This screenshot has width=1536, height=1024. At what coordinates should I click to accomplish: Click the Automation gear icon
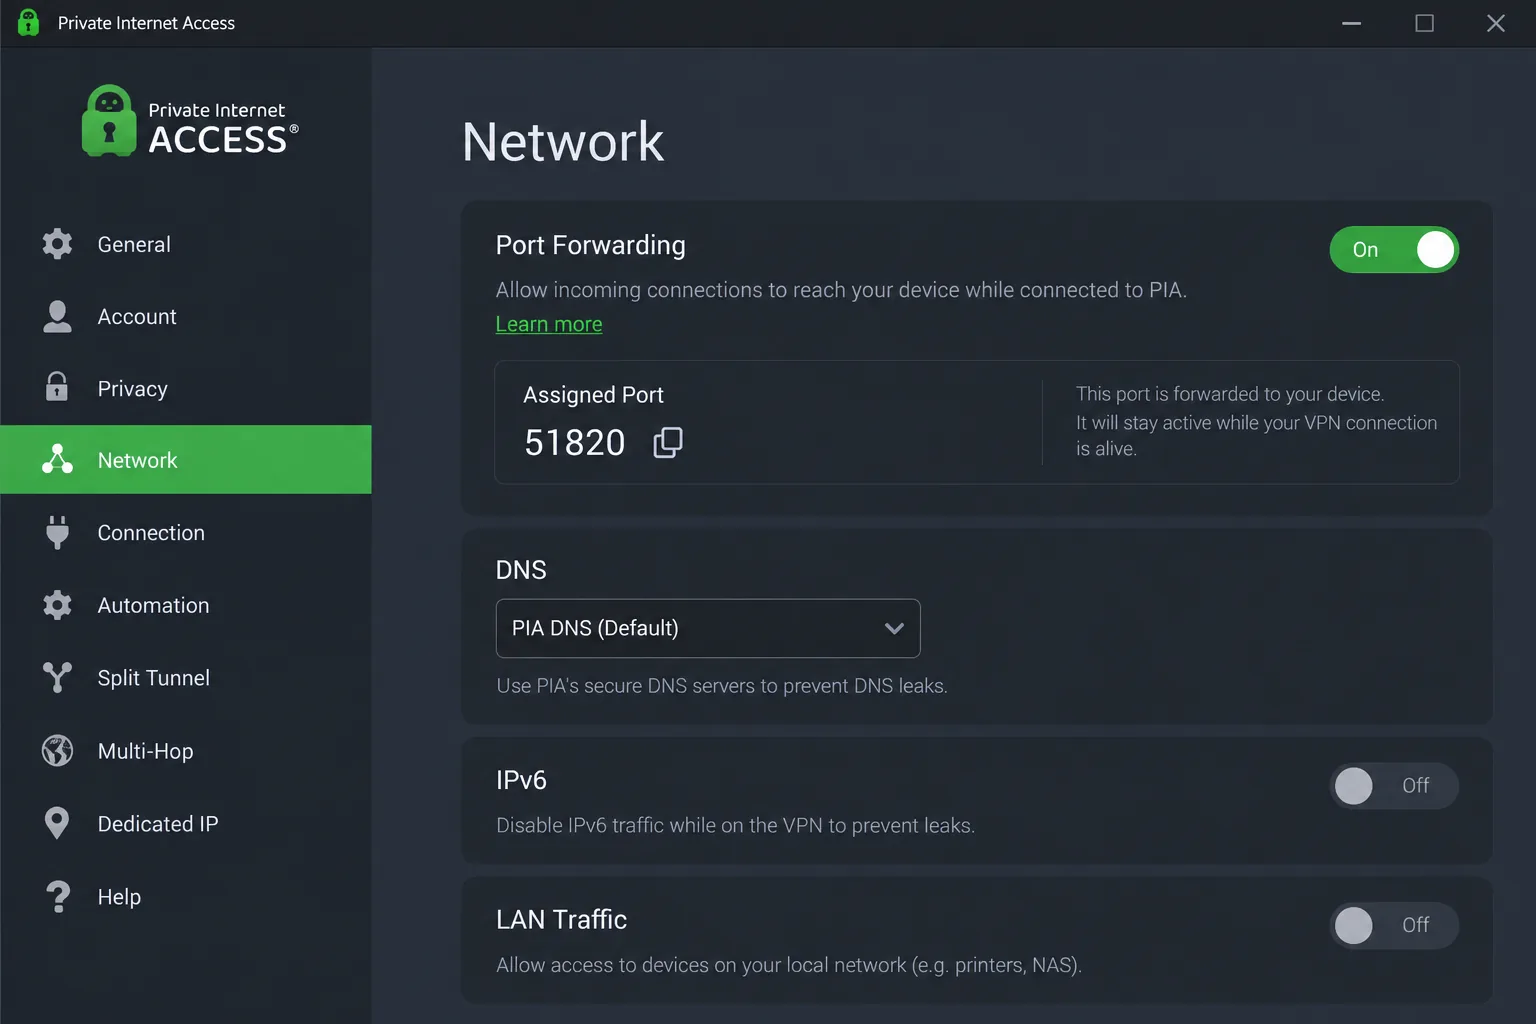tap(57, 605)
